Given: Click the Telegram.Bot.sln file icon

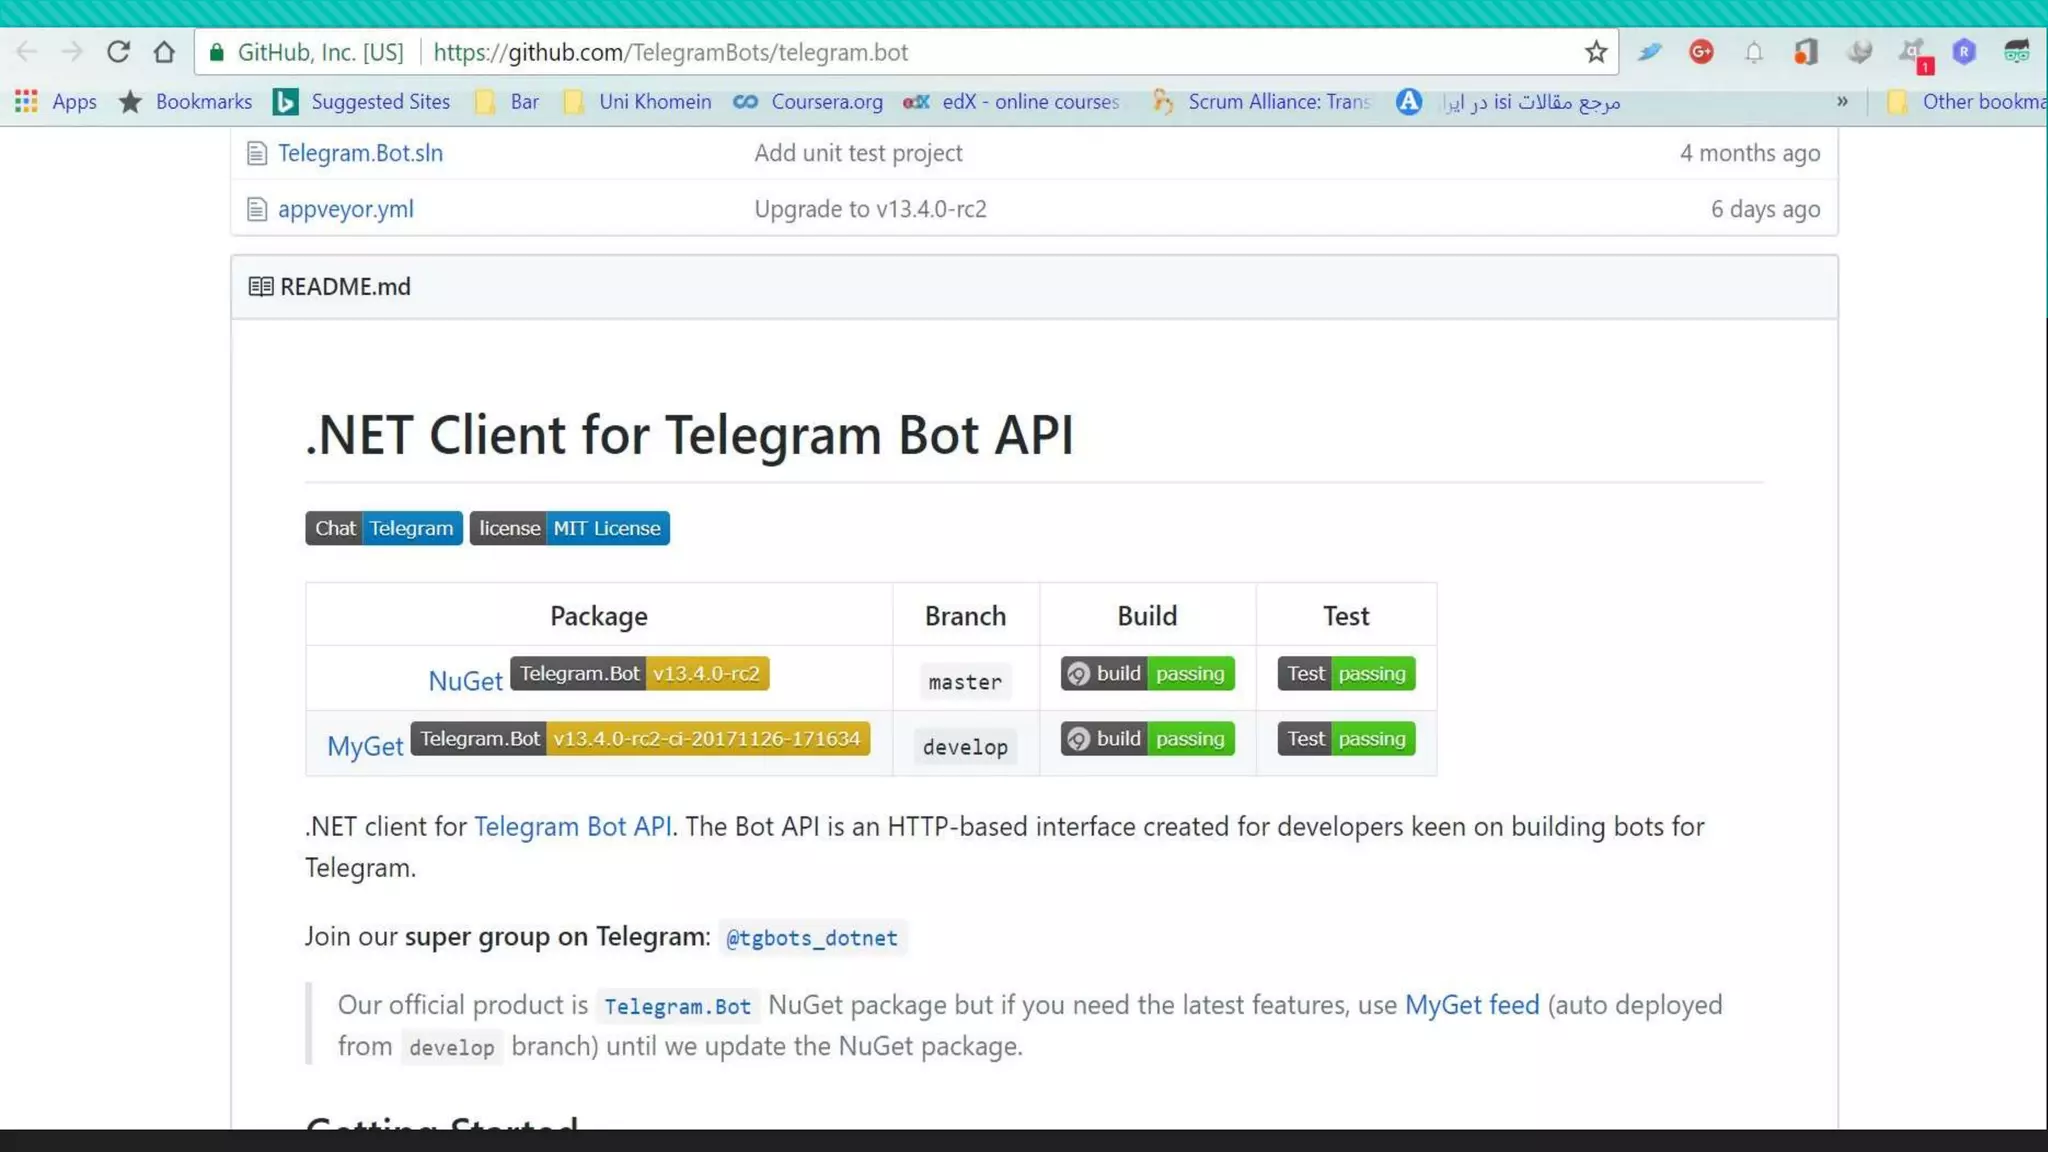Looking at the screenshot, I should (x=257, y=153).
